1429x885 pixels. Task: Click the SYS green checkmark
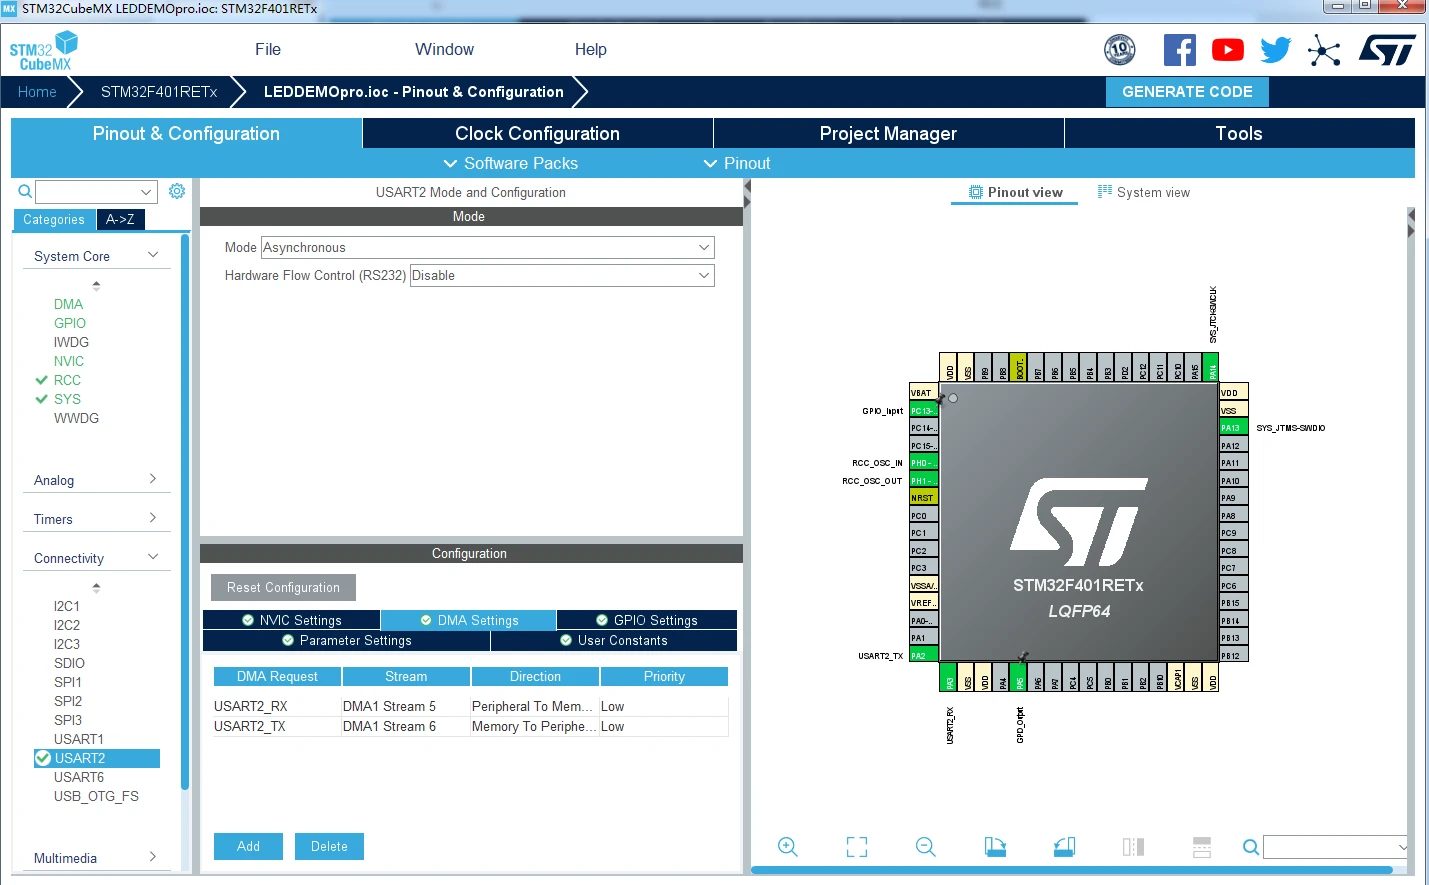coord(42,399)
